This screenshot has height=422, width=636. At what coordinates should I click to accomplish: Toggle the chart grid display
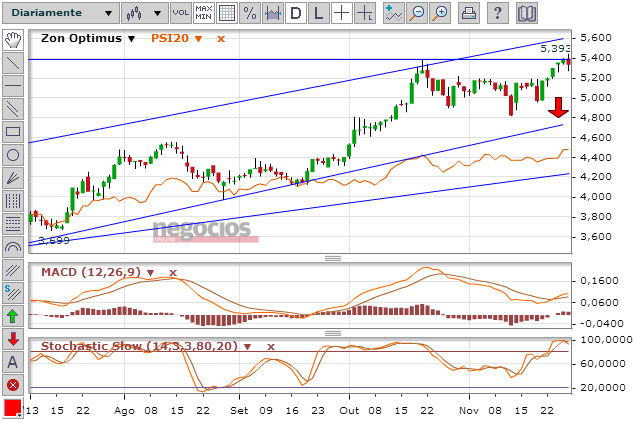pyautogui.click(x=227, y=13)
